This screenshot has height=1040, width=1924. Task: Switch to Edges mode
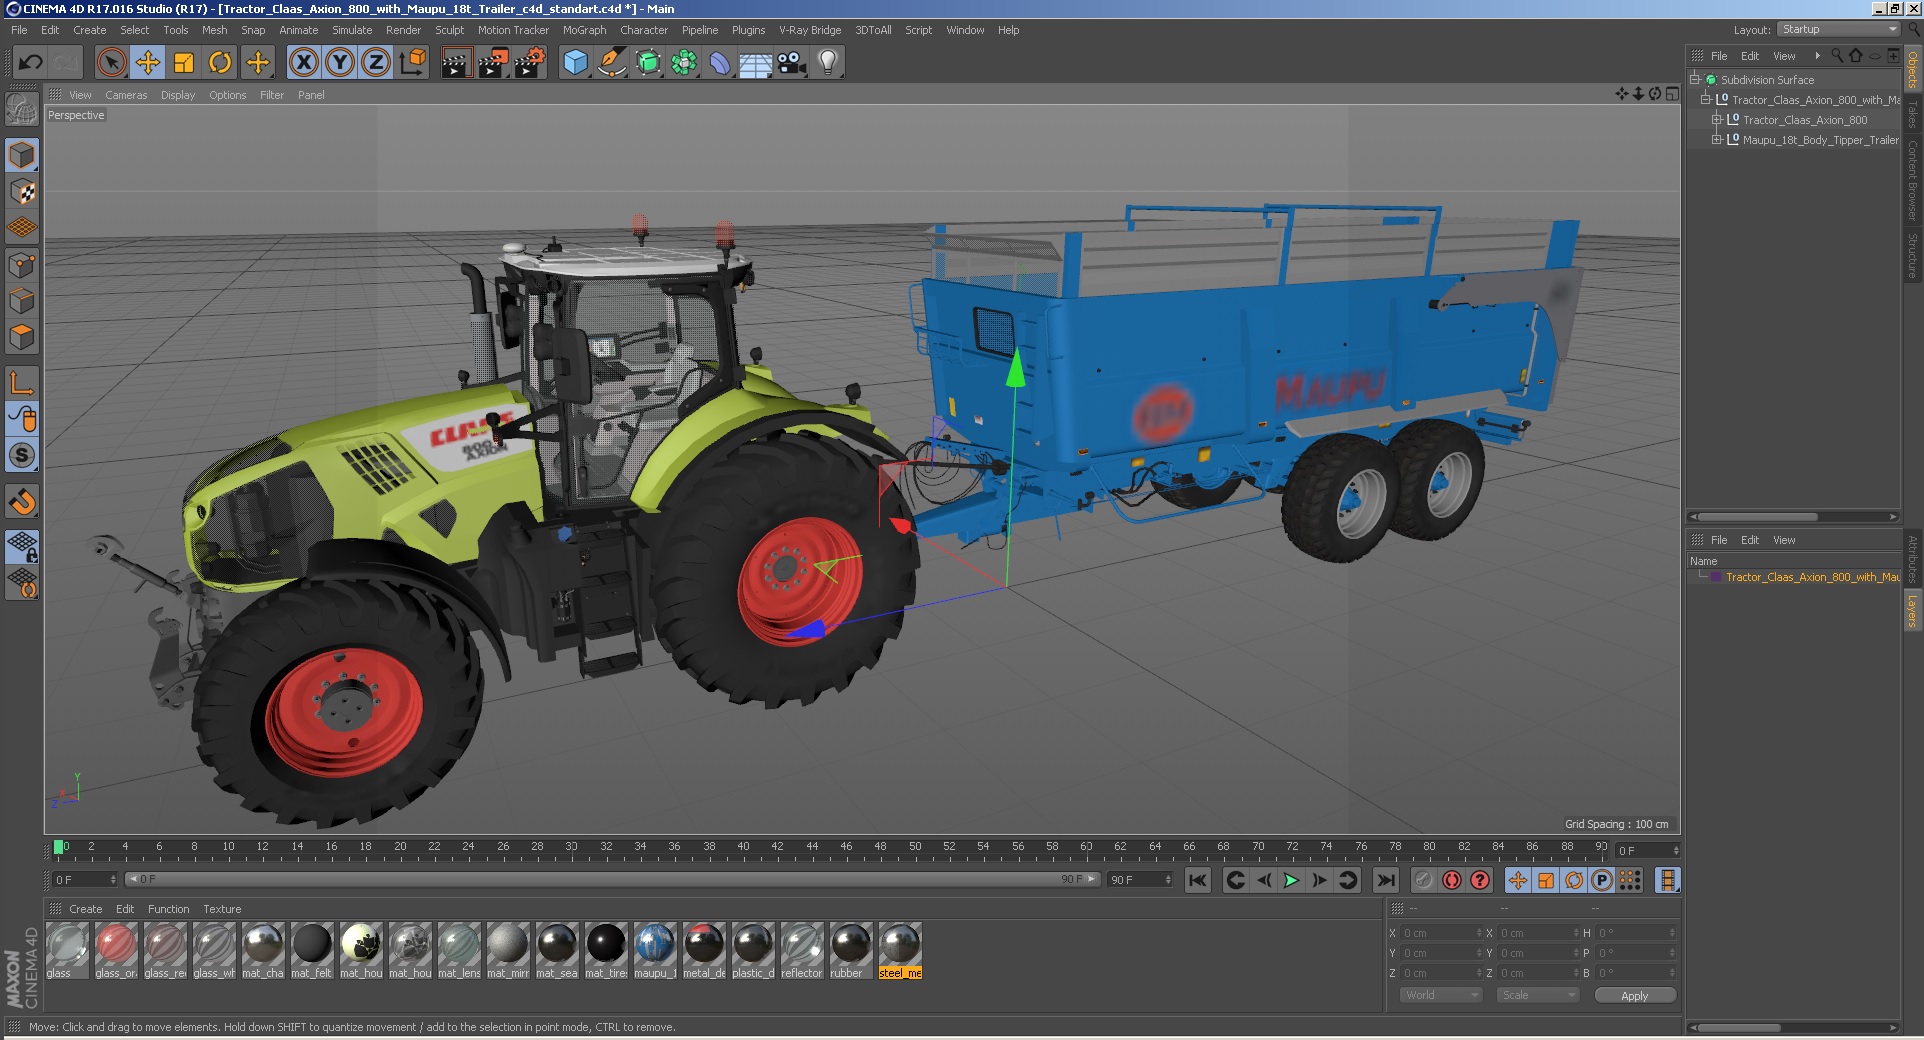[22, 301]
